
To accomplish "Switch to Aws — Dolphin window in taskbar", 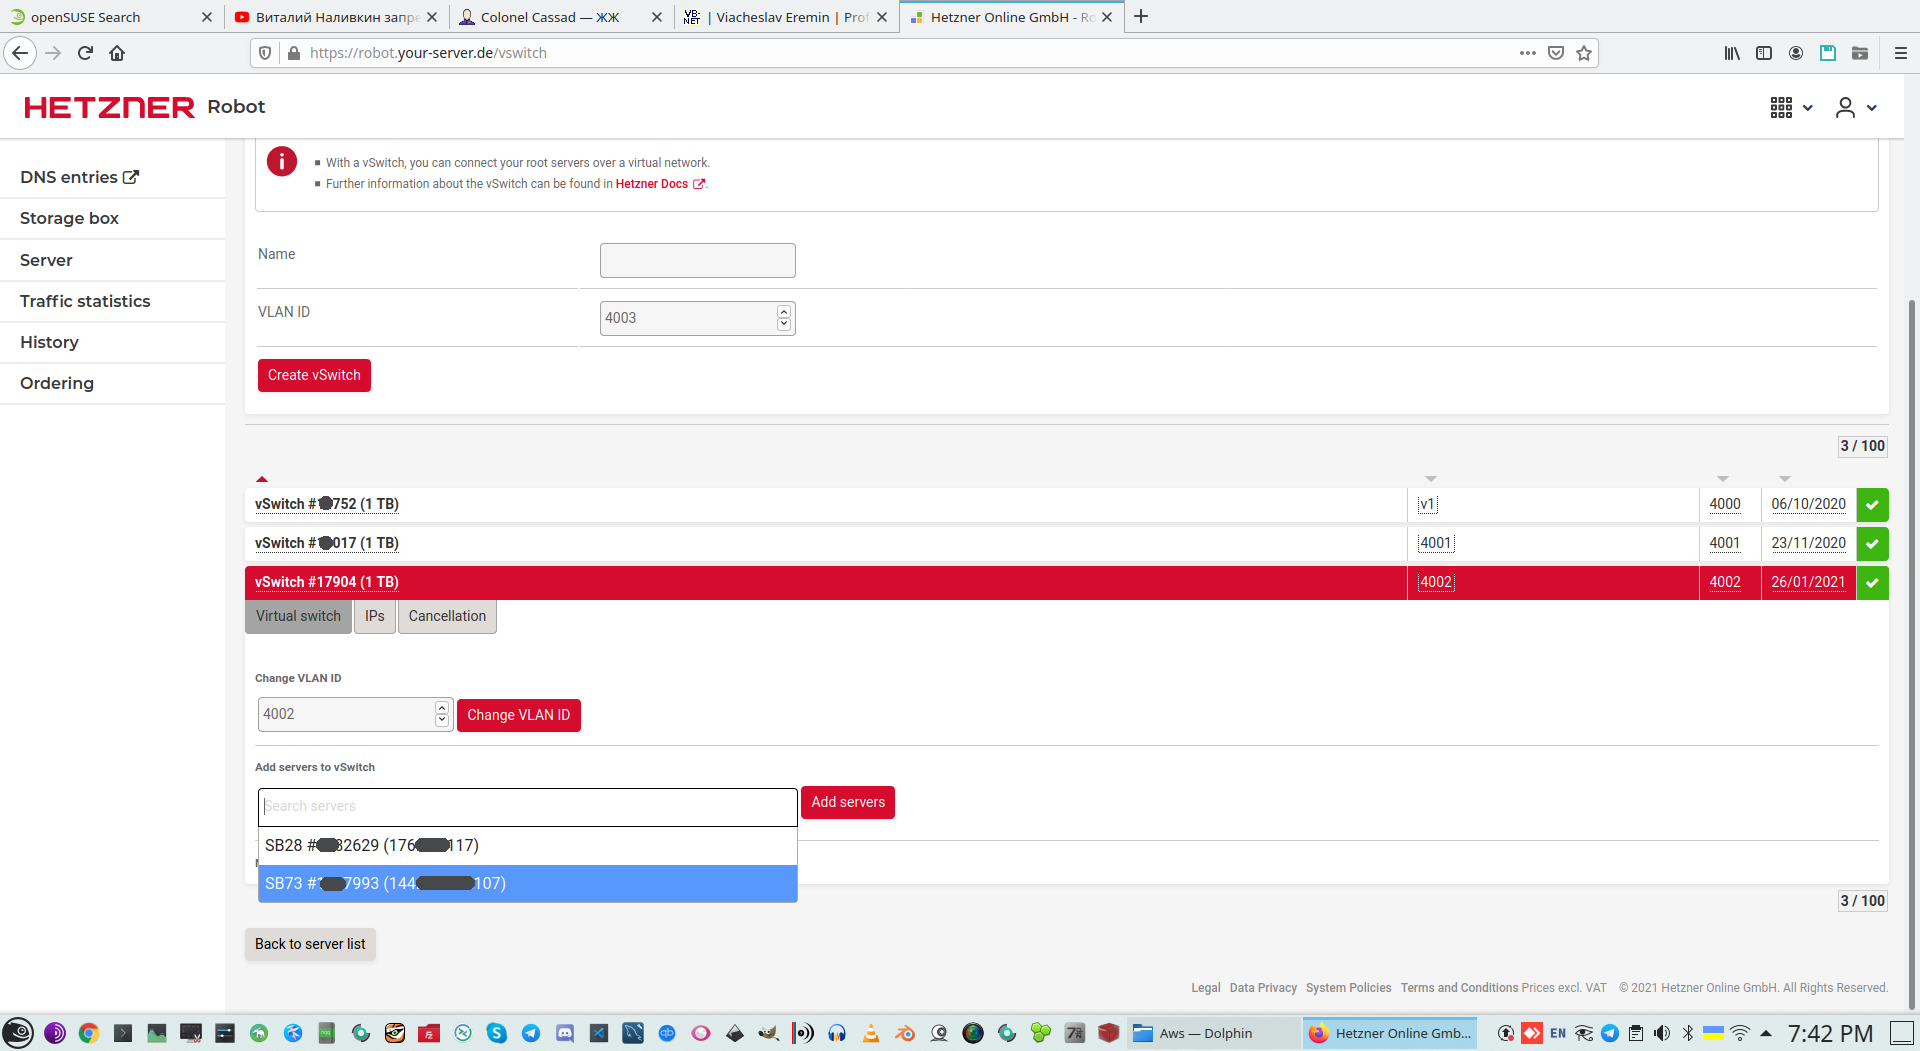I will tap(1212, 1033).
